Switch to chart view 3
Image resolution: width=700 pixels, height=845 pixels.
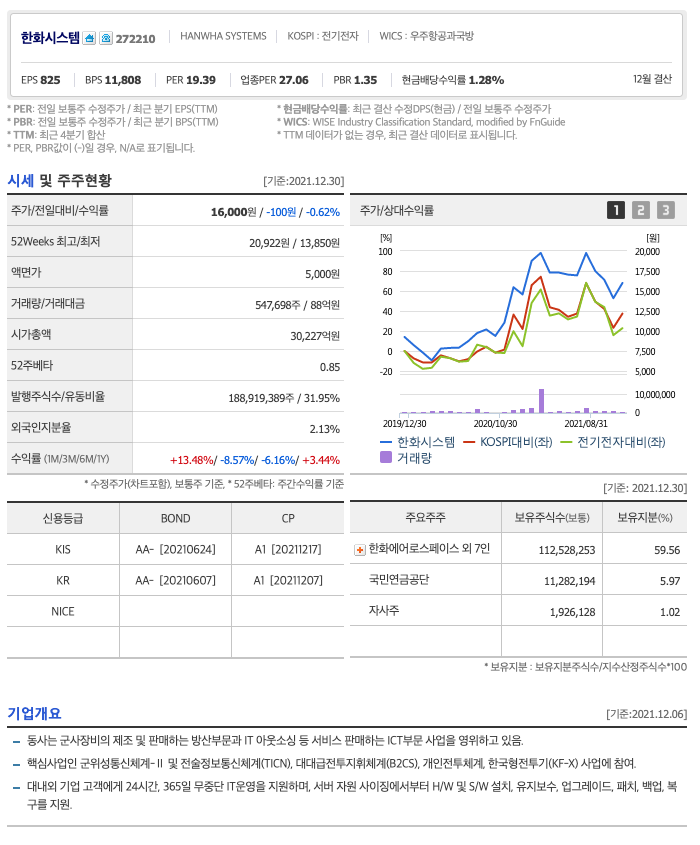pyautogui.click(x=666, y=210)
